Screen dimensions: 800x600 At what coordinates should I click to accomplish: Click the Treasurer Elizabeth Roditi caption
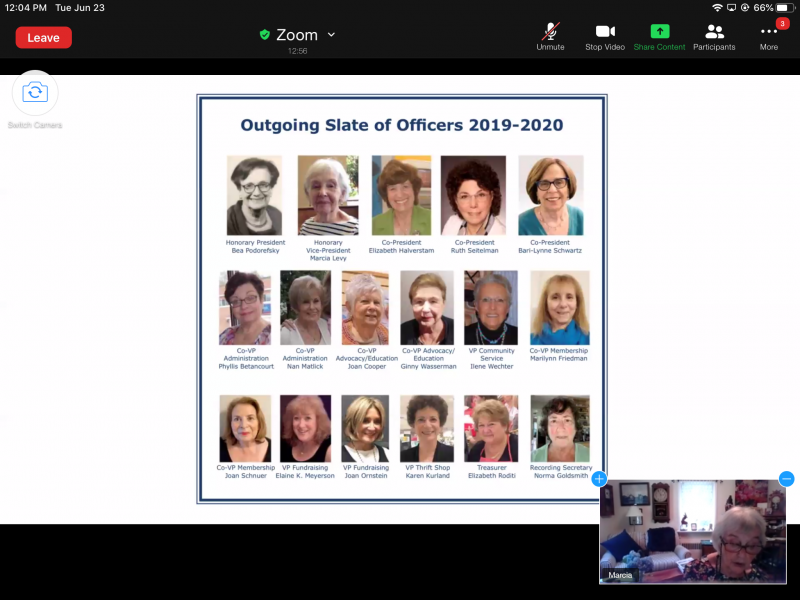492,471
